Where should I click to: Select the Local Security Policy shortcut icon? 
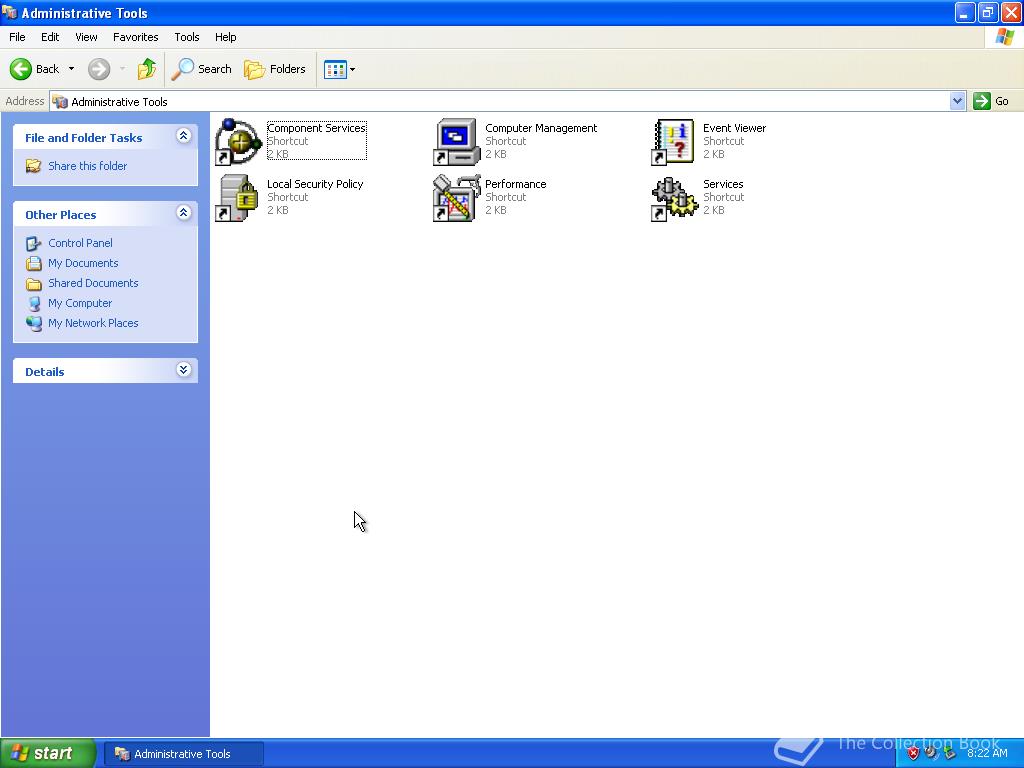click(237, 198)
